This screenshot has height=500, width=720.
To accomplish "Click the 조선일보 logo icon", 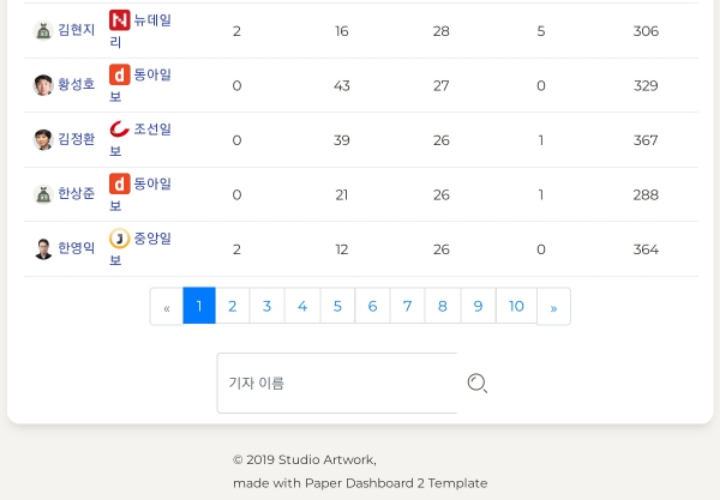I will click(x=120, y=129).
